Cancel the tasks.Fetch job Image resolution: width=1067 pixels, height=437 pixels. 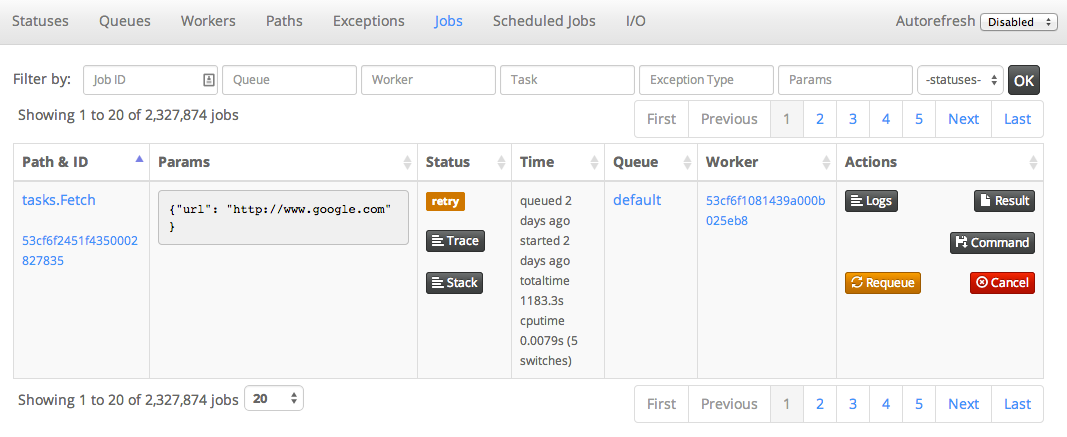point(1002,283)
